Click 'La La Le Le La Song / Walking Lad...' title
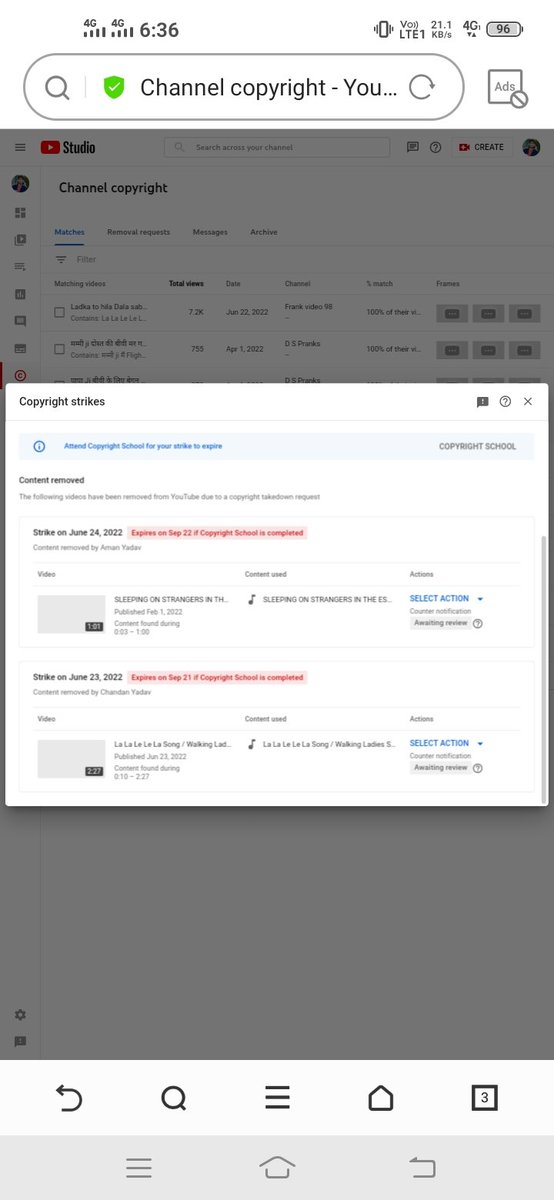The height and width of the screenshot is (1200, 554). tap(172, 745)
